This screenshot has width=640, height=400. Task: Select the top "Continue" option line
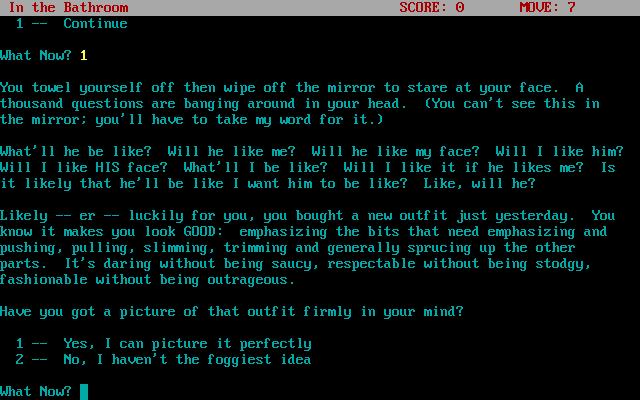71,23
